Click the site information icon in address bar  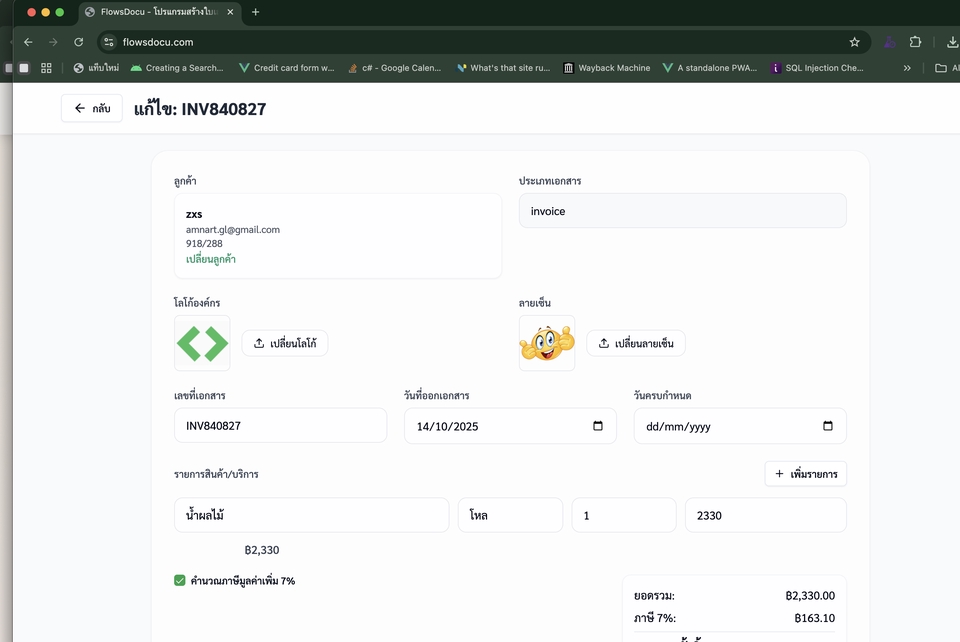point(109,42)
